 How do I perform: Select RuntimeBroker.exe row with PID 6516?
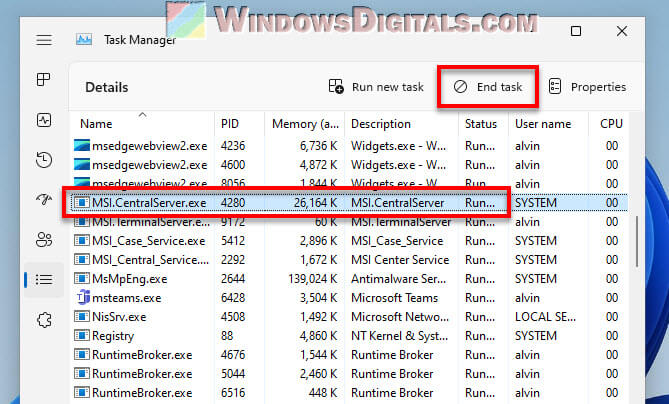click(349, 393)
